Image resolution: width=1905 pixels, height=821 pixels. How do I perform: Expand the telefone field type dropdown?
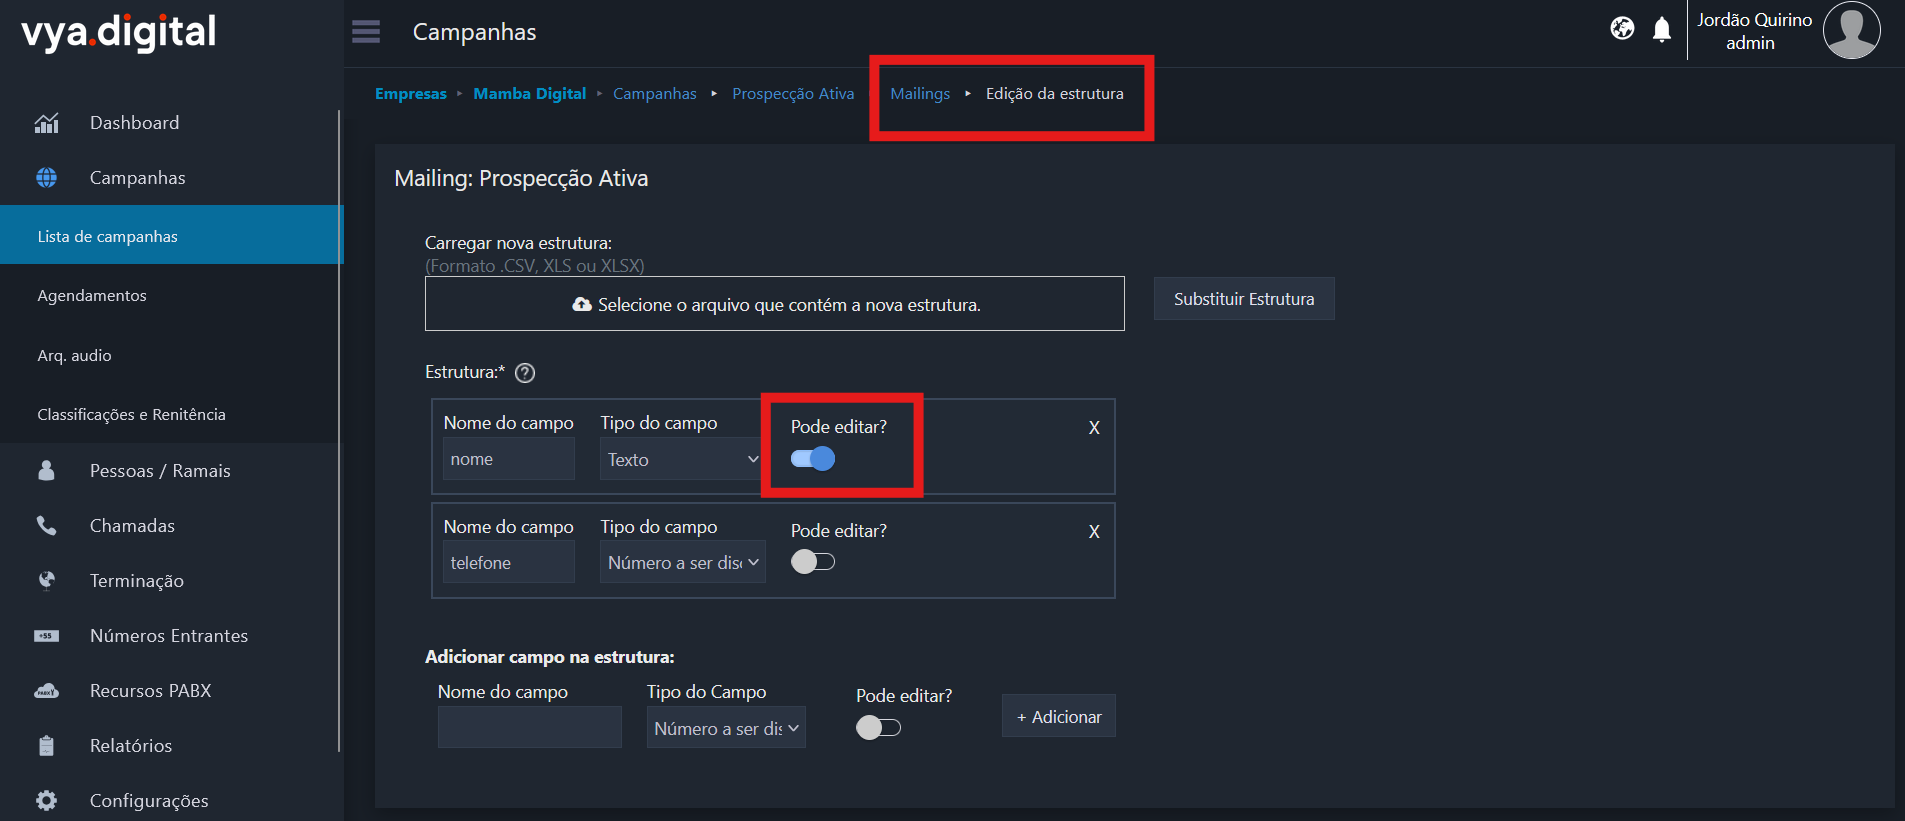tap(682, 563)
